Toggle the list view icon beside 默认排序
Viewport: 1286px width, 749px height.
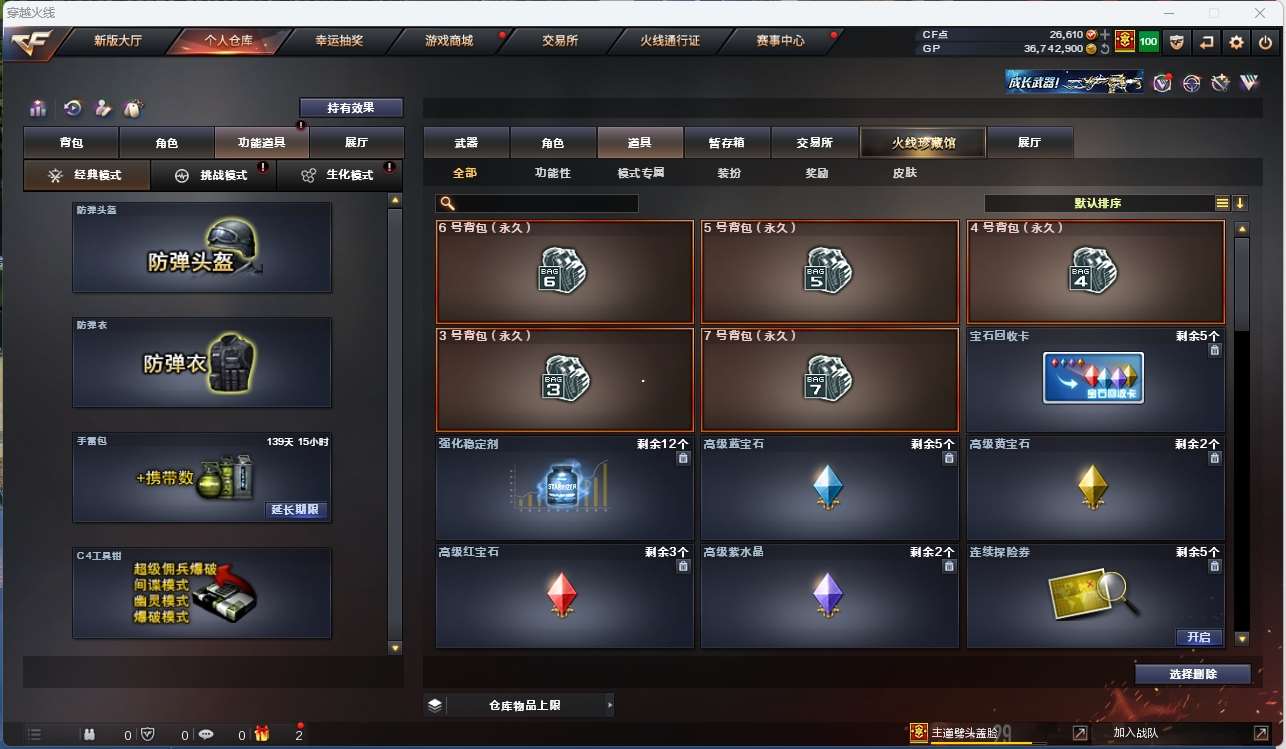(1222, 203)
